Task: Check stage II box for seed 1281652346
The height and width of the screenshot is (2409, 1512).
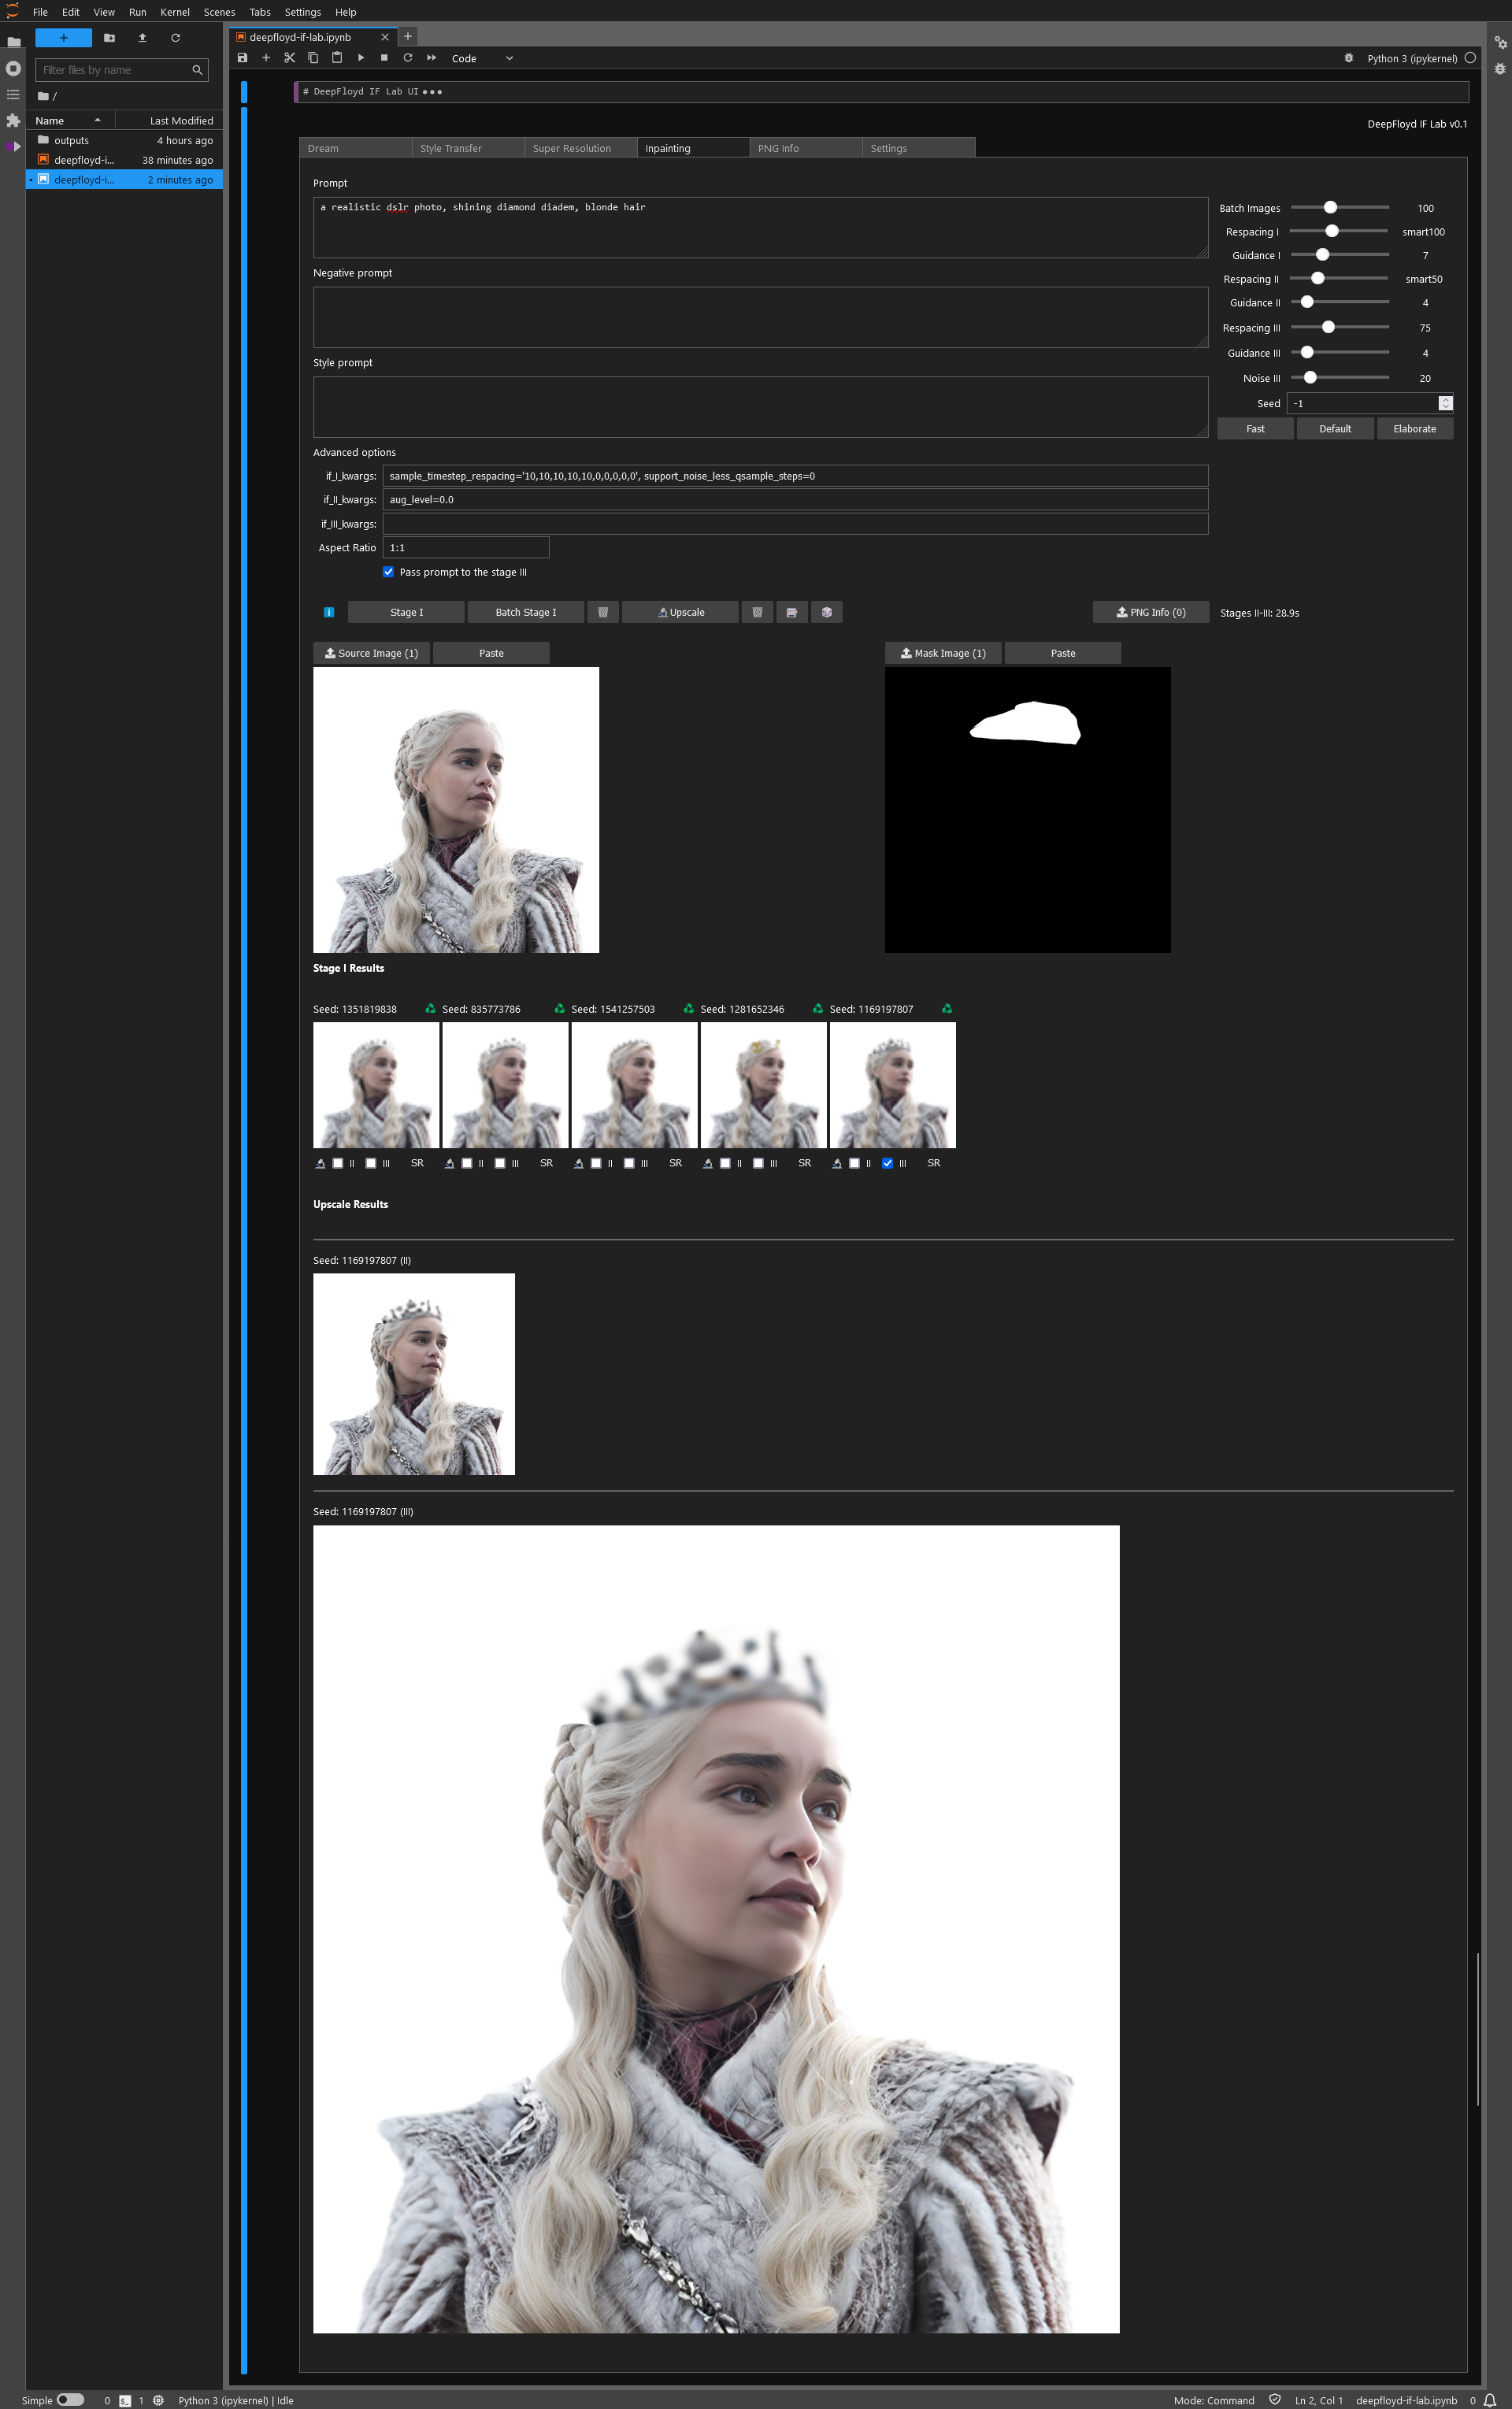Action: tap(725, 1163)
